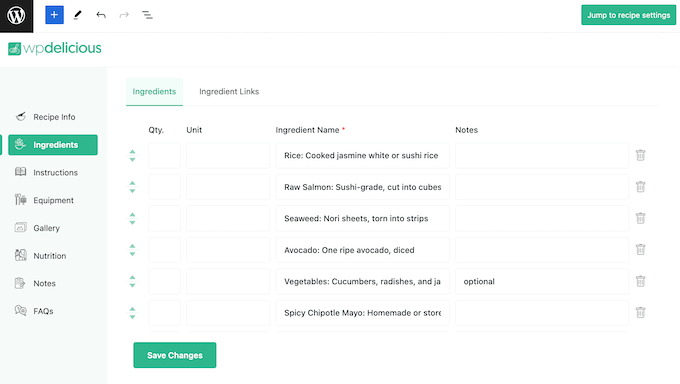Image resolution: width=680 pixels, height=384 pixels.
Task: Click Qty field of Raw Salmon row
Action: (x=164, y=187)
